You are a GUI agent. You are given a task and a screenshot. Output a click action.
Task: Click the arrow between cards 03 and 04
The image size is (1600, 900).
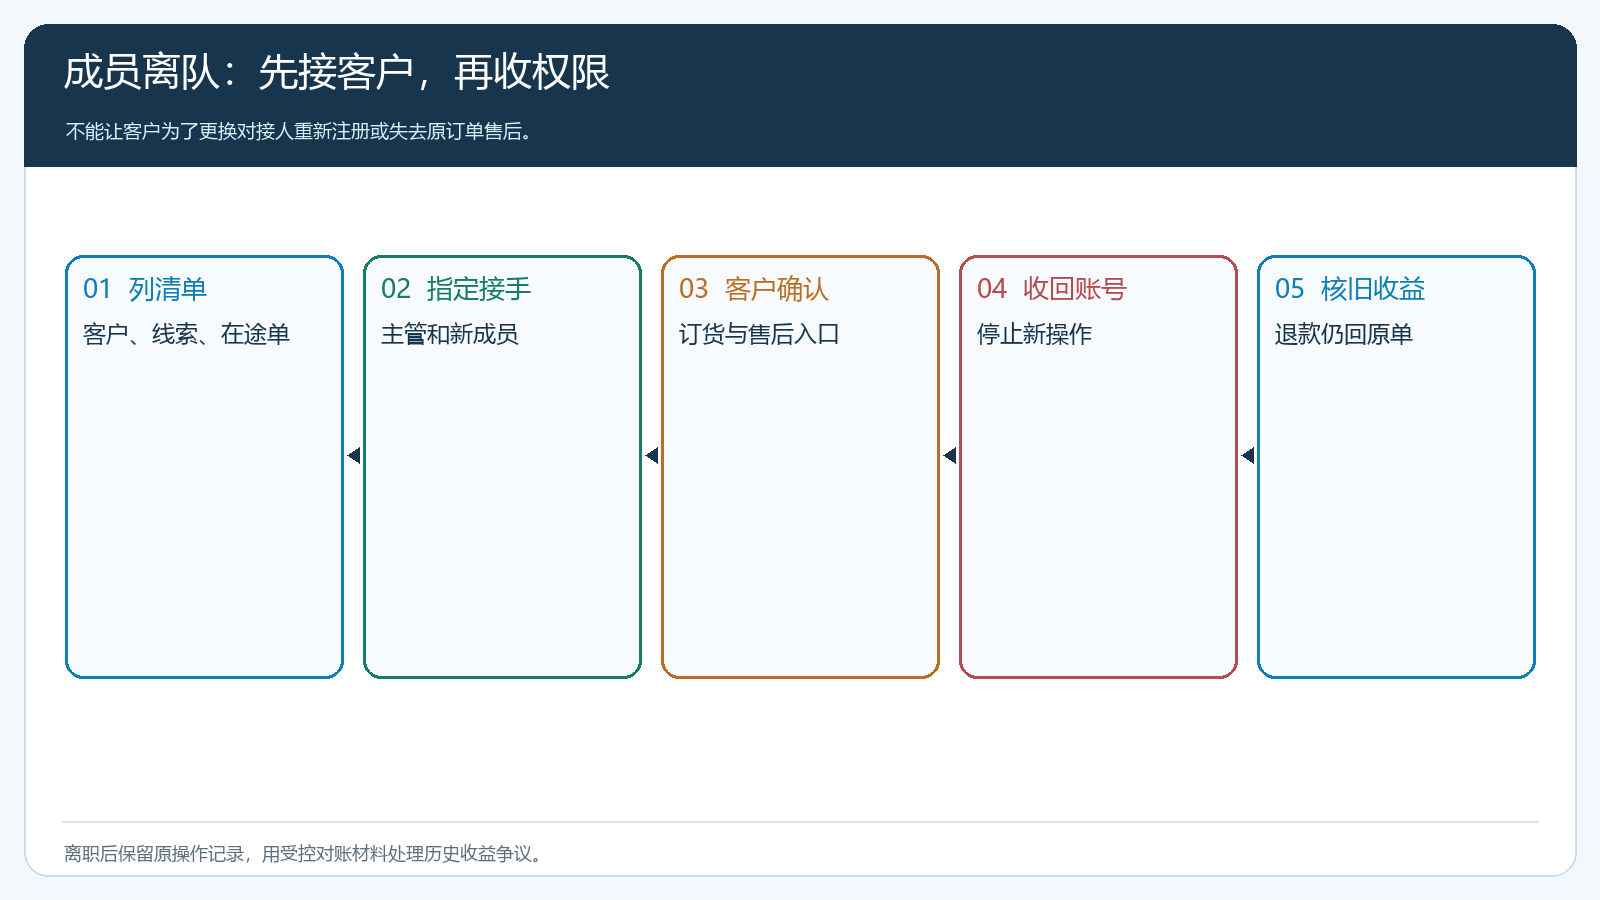pos(950,456)
